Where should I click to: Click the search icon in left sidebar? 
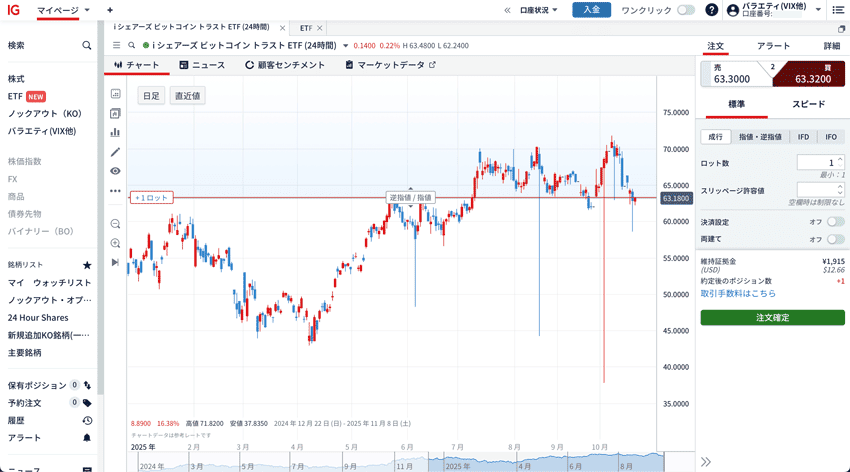(x=87, y=45)
